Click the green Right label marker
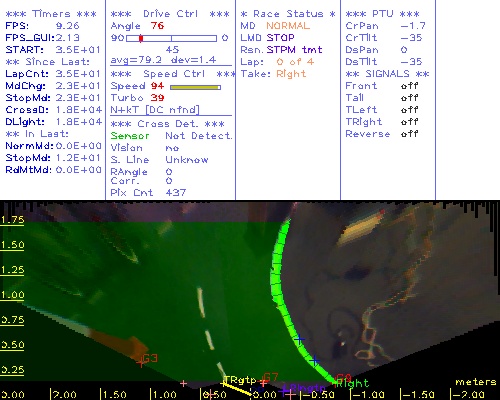Screen dimensions: 500x400 coord(353,383)
